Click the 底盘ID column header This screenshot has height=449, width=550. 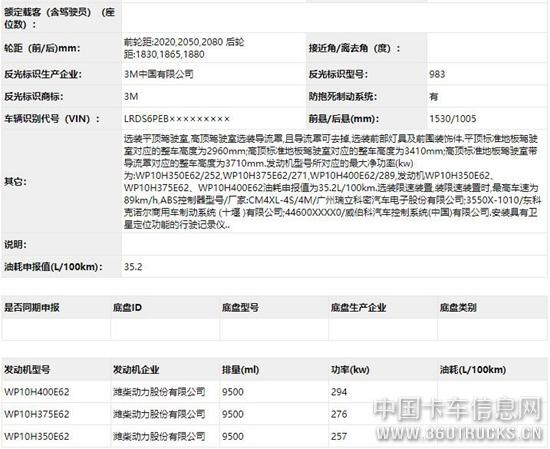127,308
